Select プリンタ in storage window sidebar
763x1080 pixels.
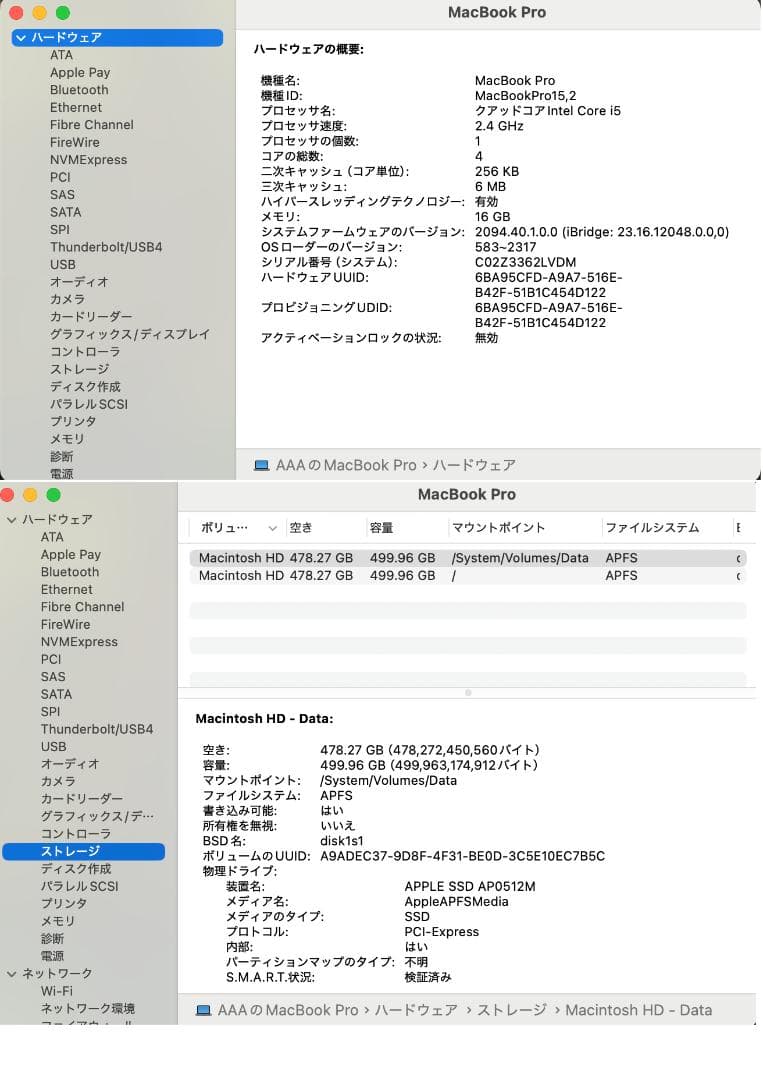coord(63,904)
